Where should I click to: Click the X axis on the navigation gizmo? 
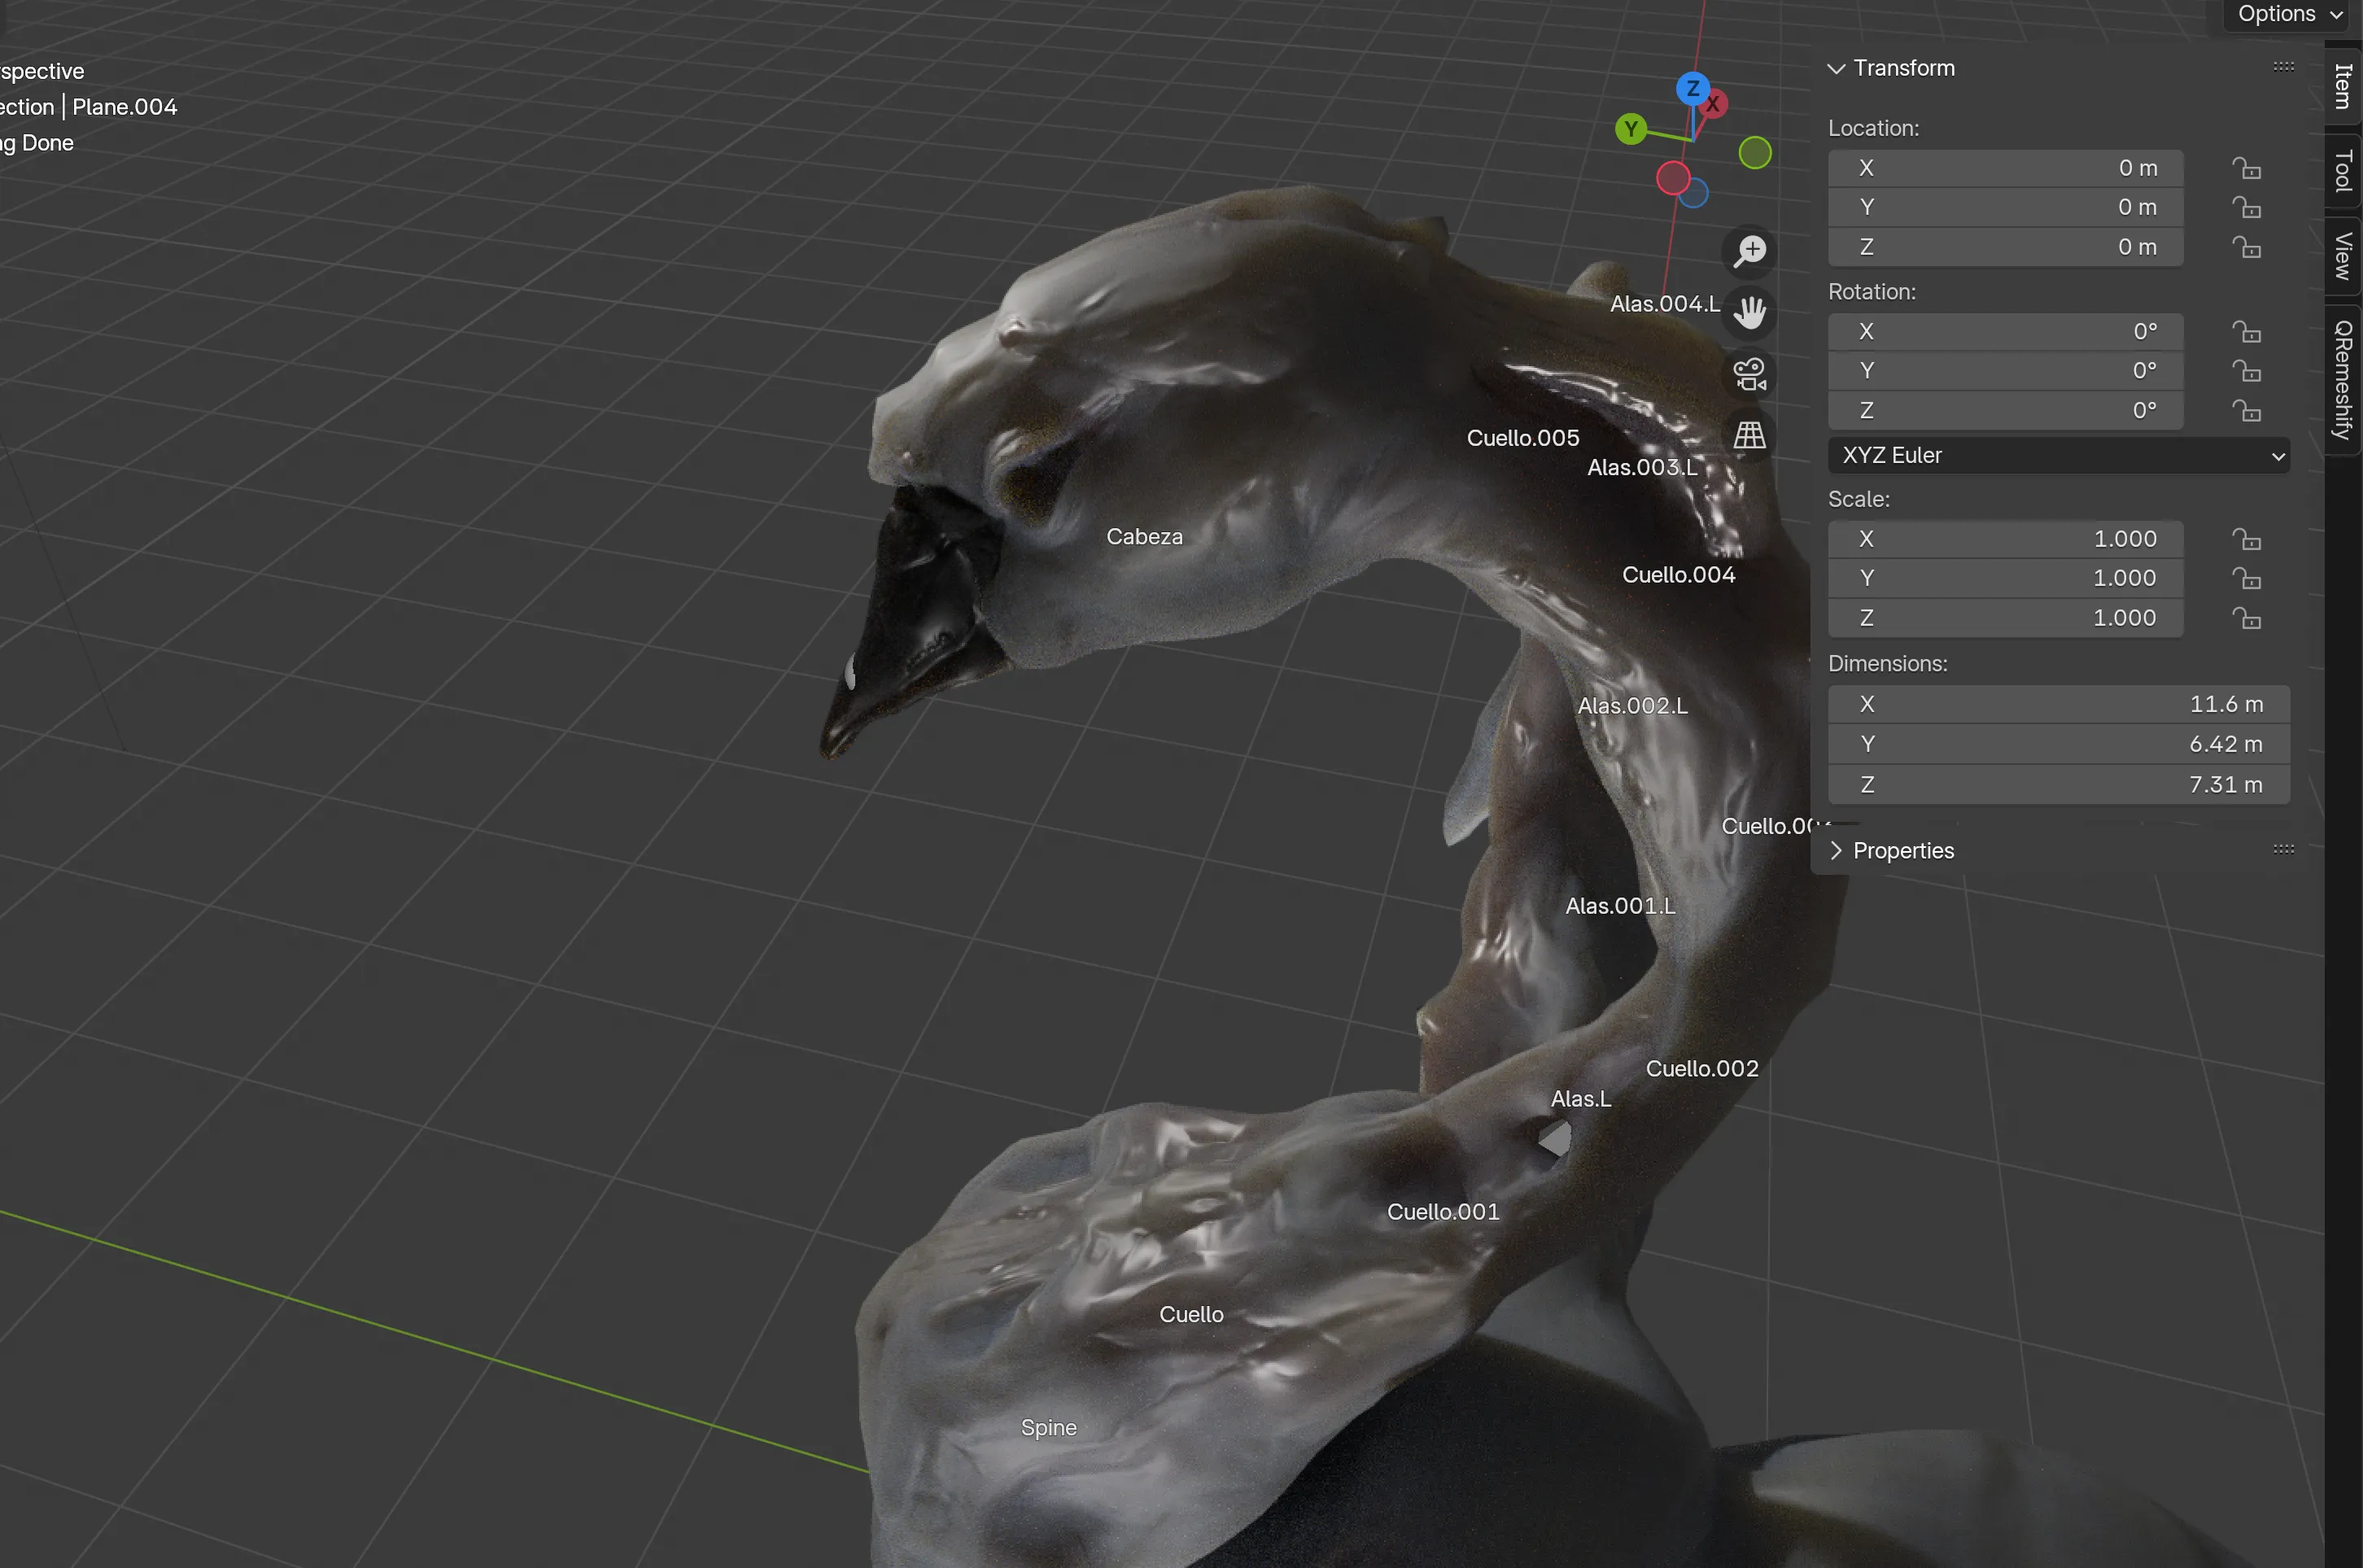(x=1713, y=103)
